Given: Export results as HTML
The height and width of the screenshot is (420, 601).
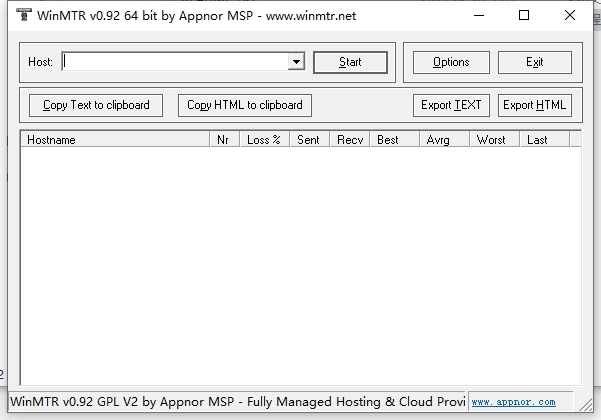Looking at the screenshot, I should tap(535, 105).
